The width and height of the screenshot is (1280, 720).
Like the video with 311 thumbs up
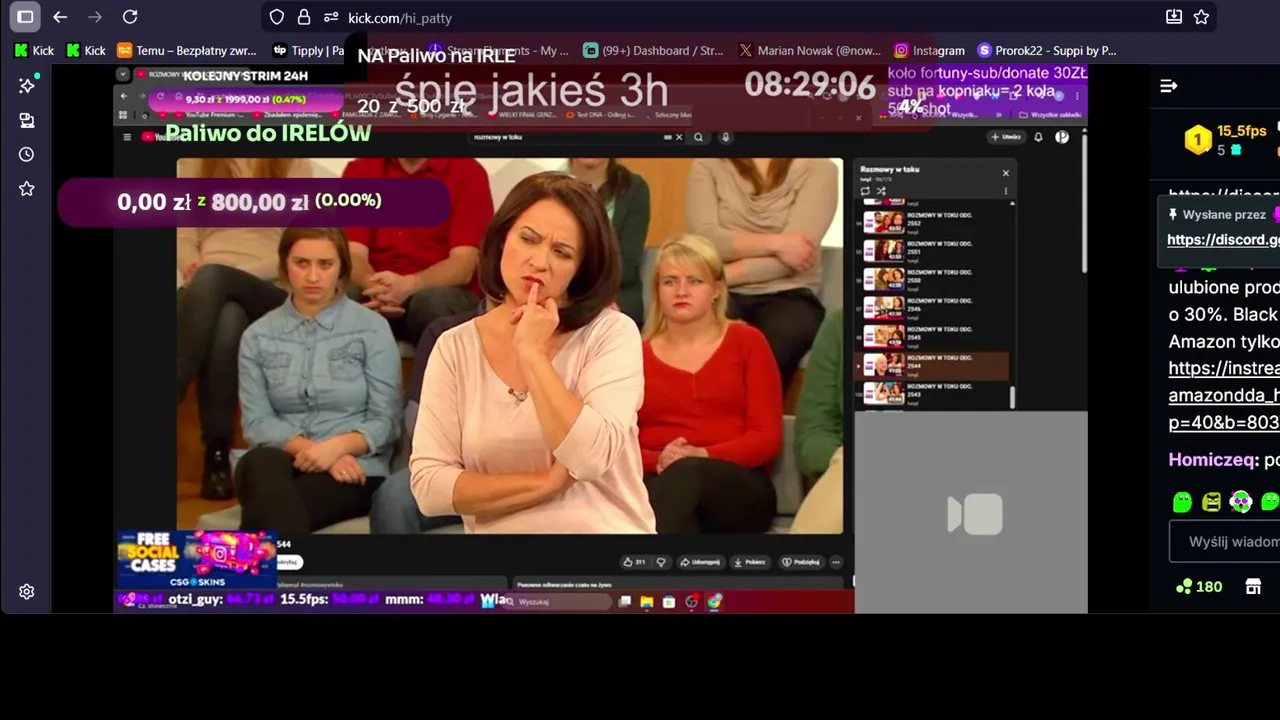coord(634,562)
